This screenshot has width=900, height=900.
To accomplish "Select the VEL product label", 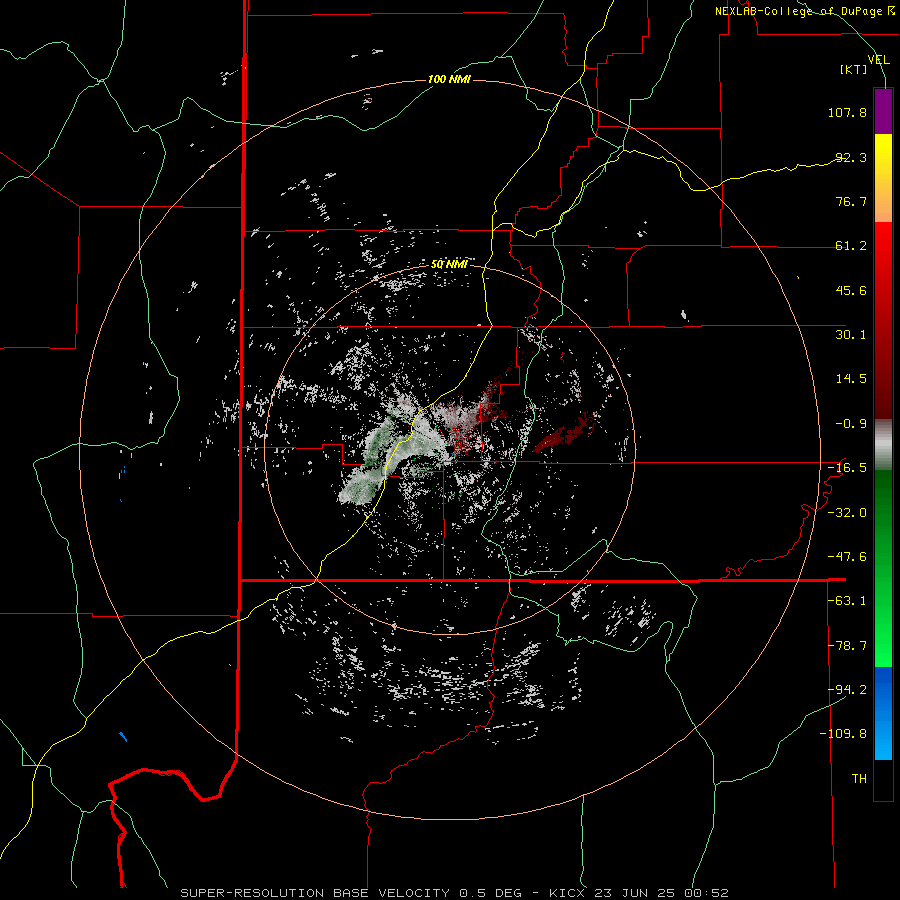I will coord(878,60).
